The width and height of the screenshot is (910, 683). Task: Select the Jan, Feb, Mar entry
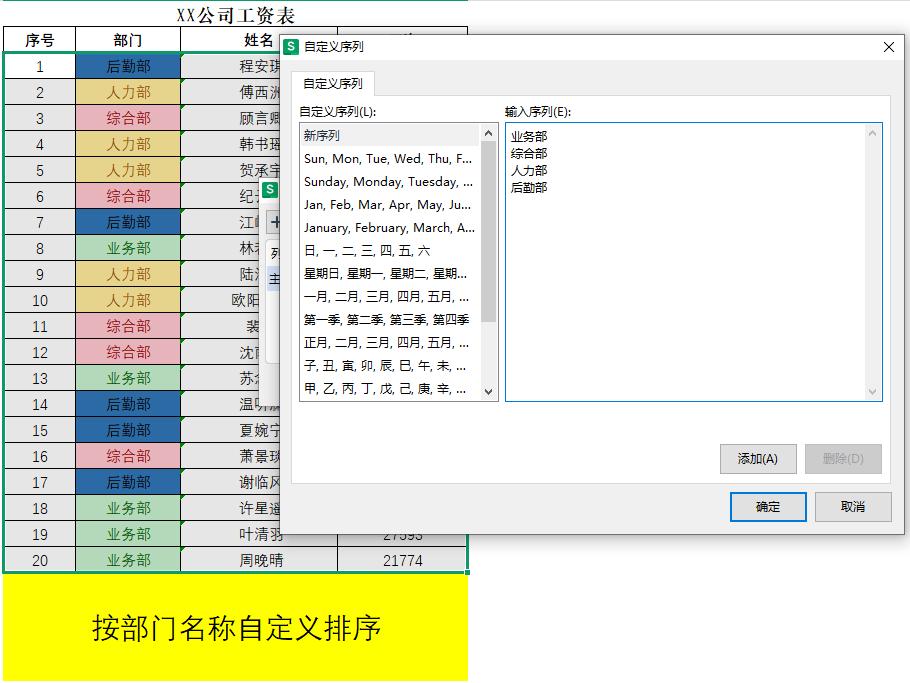[391, 204]
